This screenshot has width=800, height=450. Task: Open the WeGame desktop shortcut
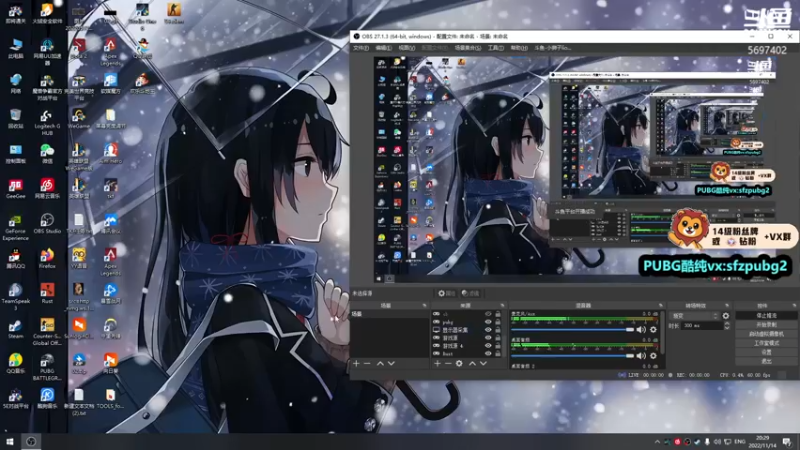click(x=79, y=118)
